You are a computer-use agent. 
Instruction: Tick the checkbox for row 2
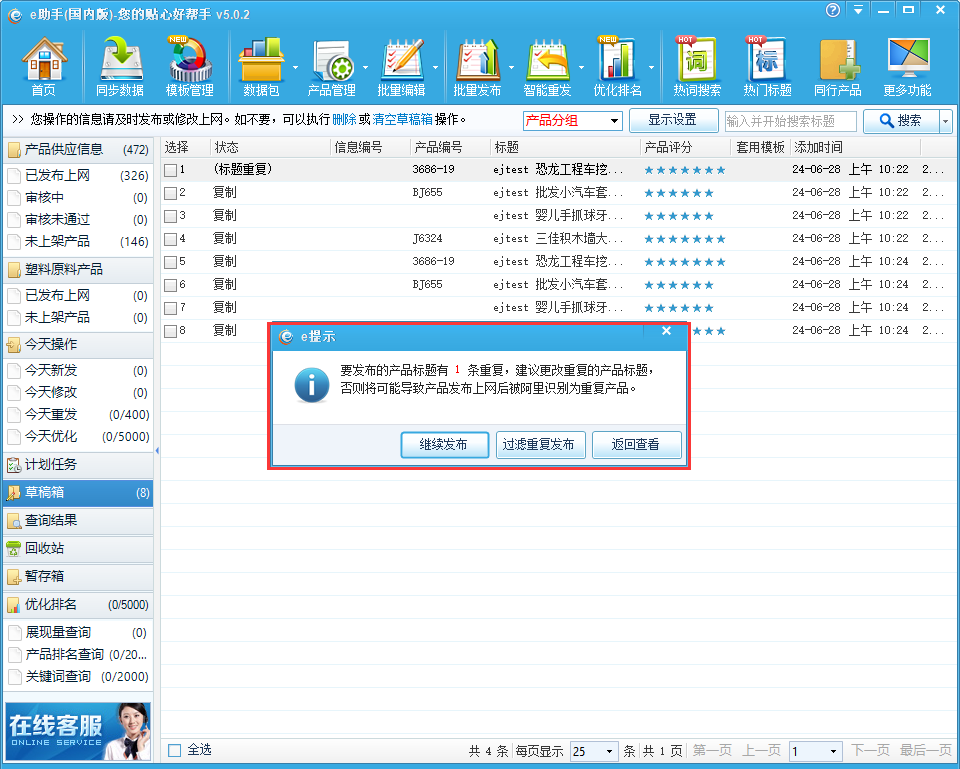171,193
